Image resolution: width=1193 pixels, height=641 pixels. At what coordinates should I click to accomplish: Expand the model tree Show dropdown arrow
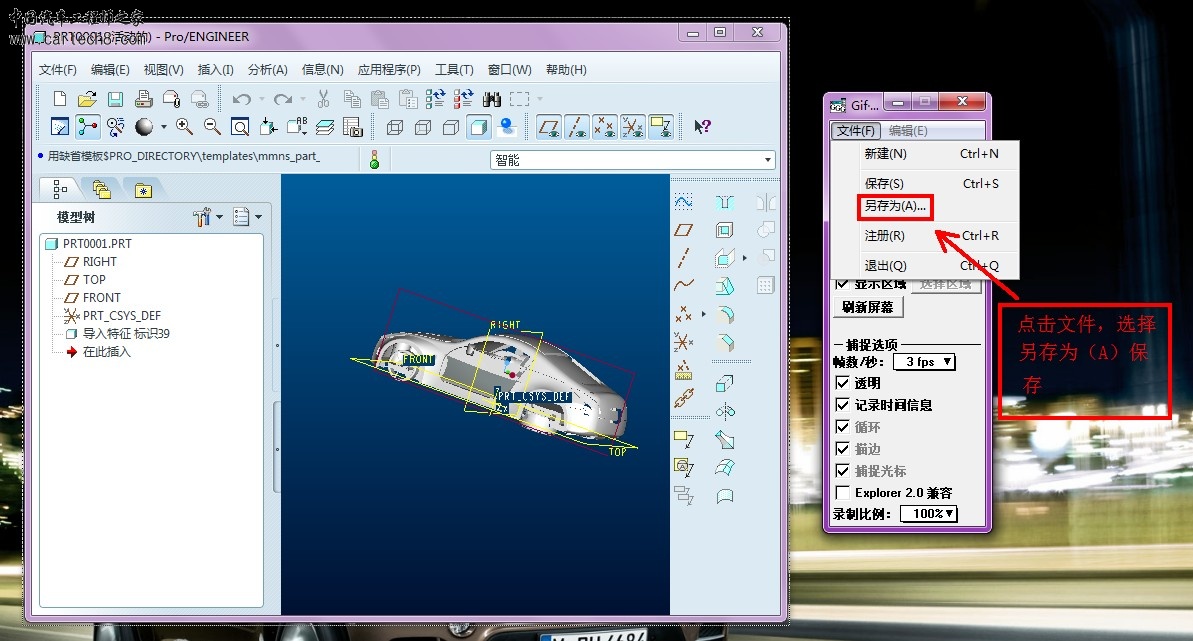tap(259, 217)
